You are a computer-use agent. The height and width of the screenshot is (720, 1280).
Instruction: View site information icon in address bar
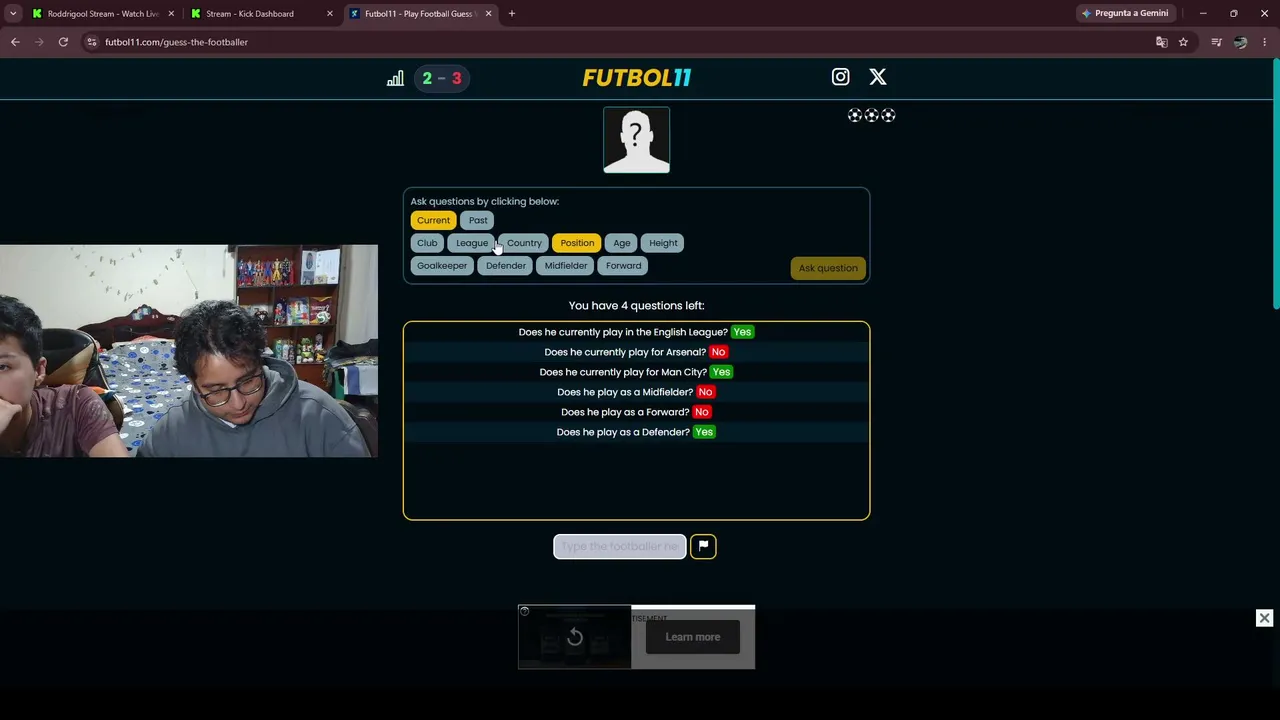click(x=91, y=42)
